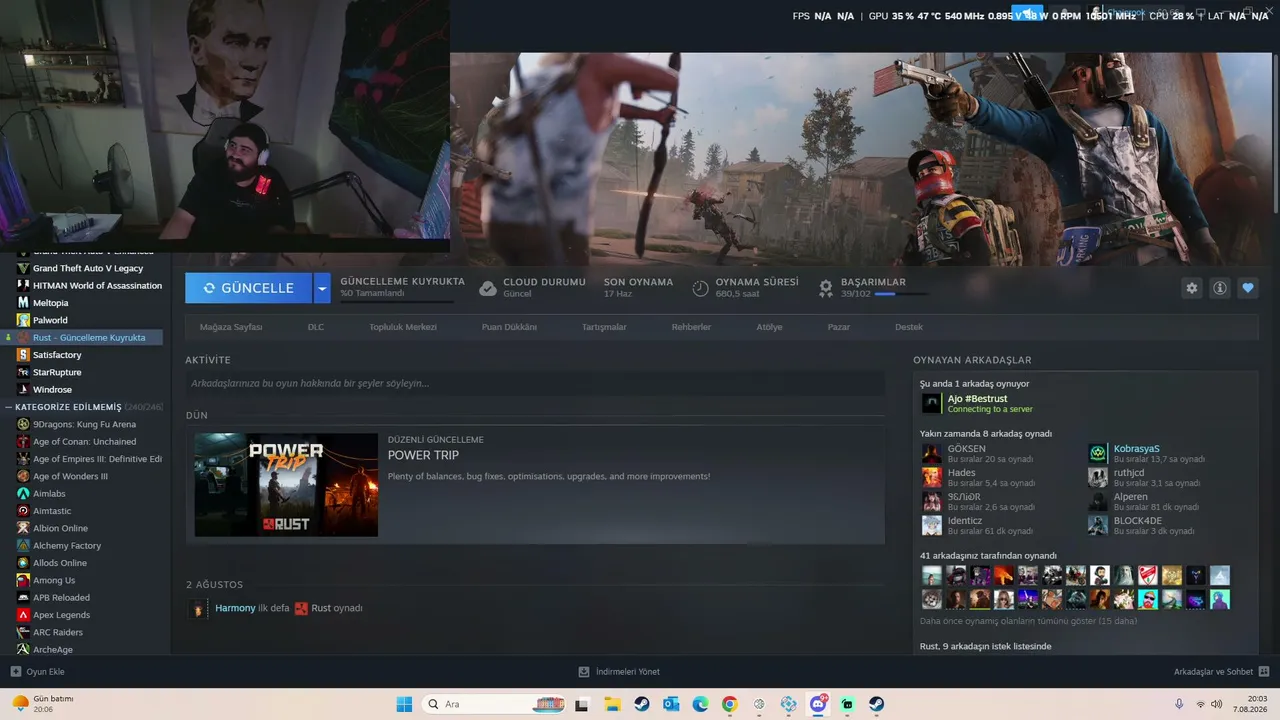Image resolution: width=1280 pixels, height=720 pixels.
Task: Click the blue Güncelle update button
Action: coord(249,288)
